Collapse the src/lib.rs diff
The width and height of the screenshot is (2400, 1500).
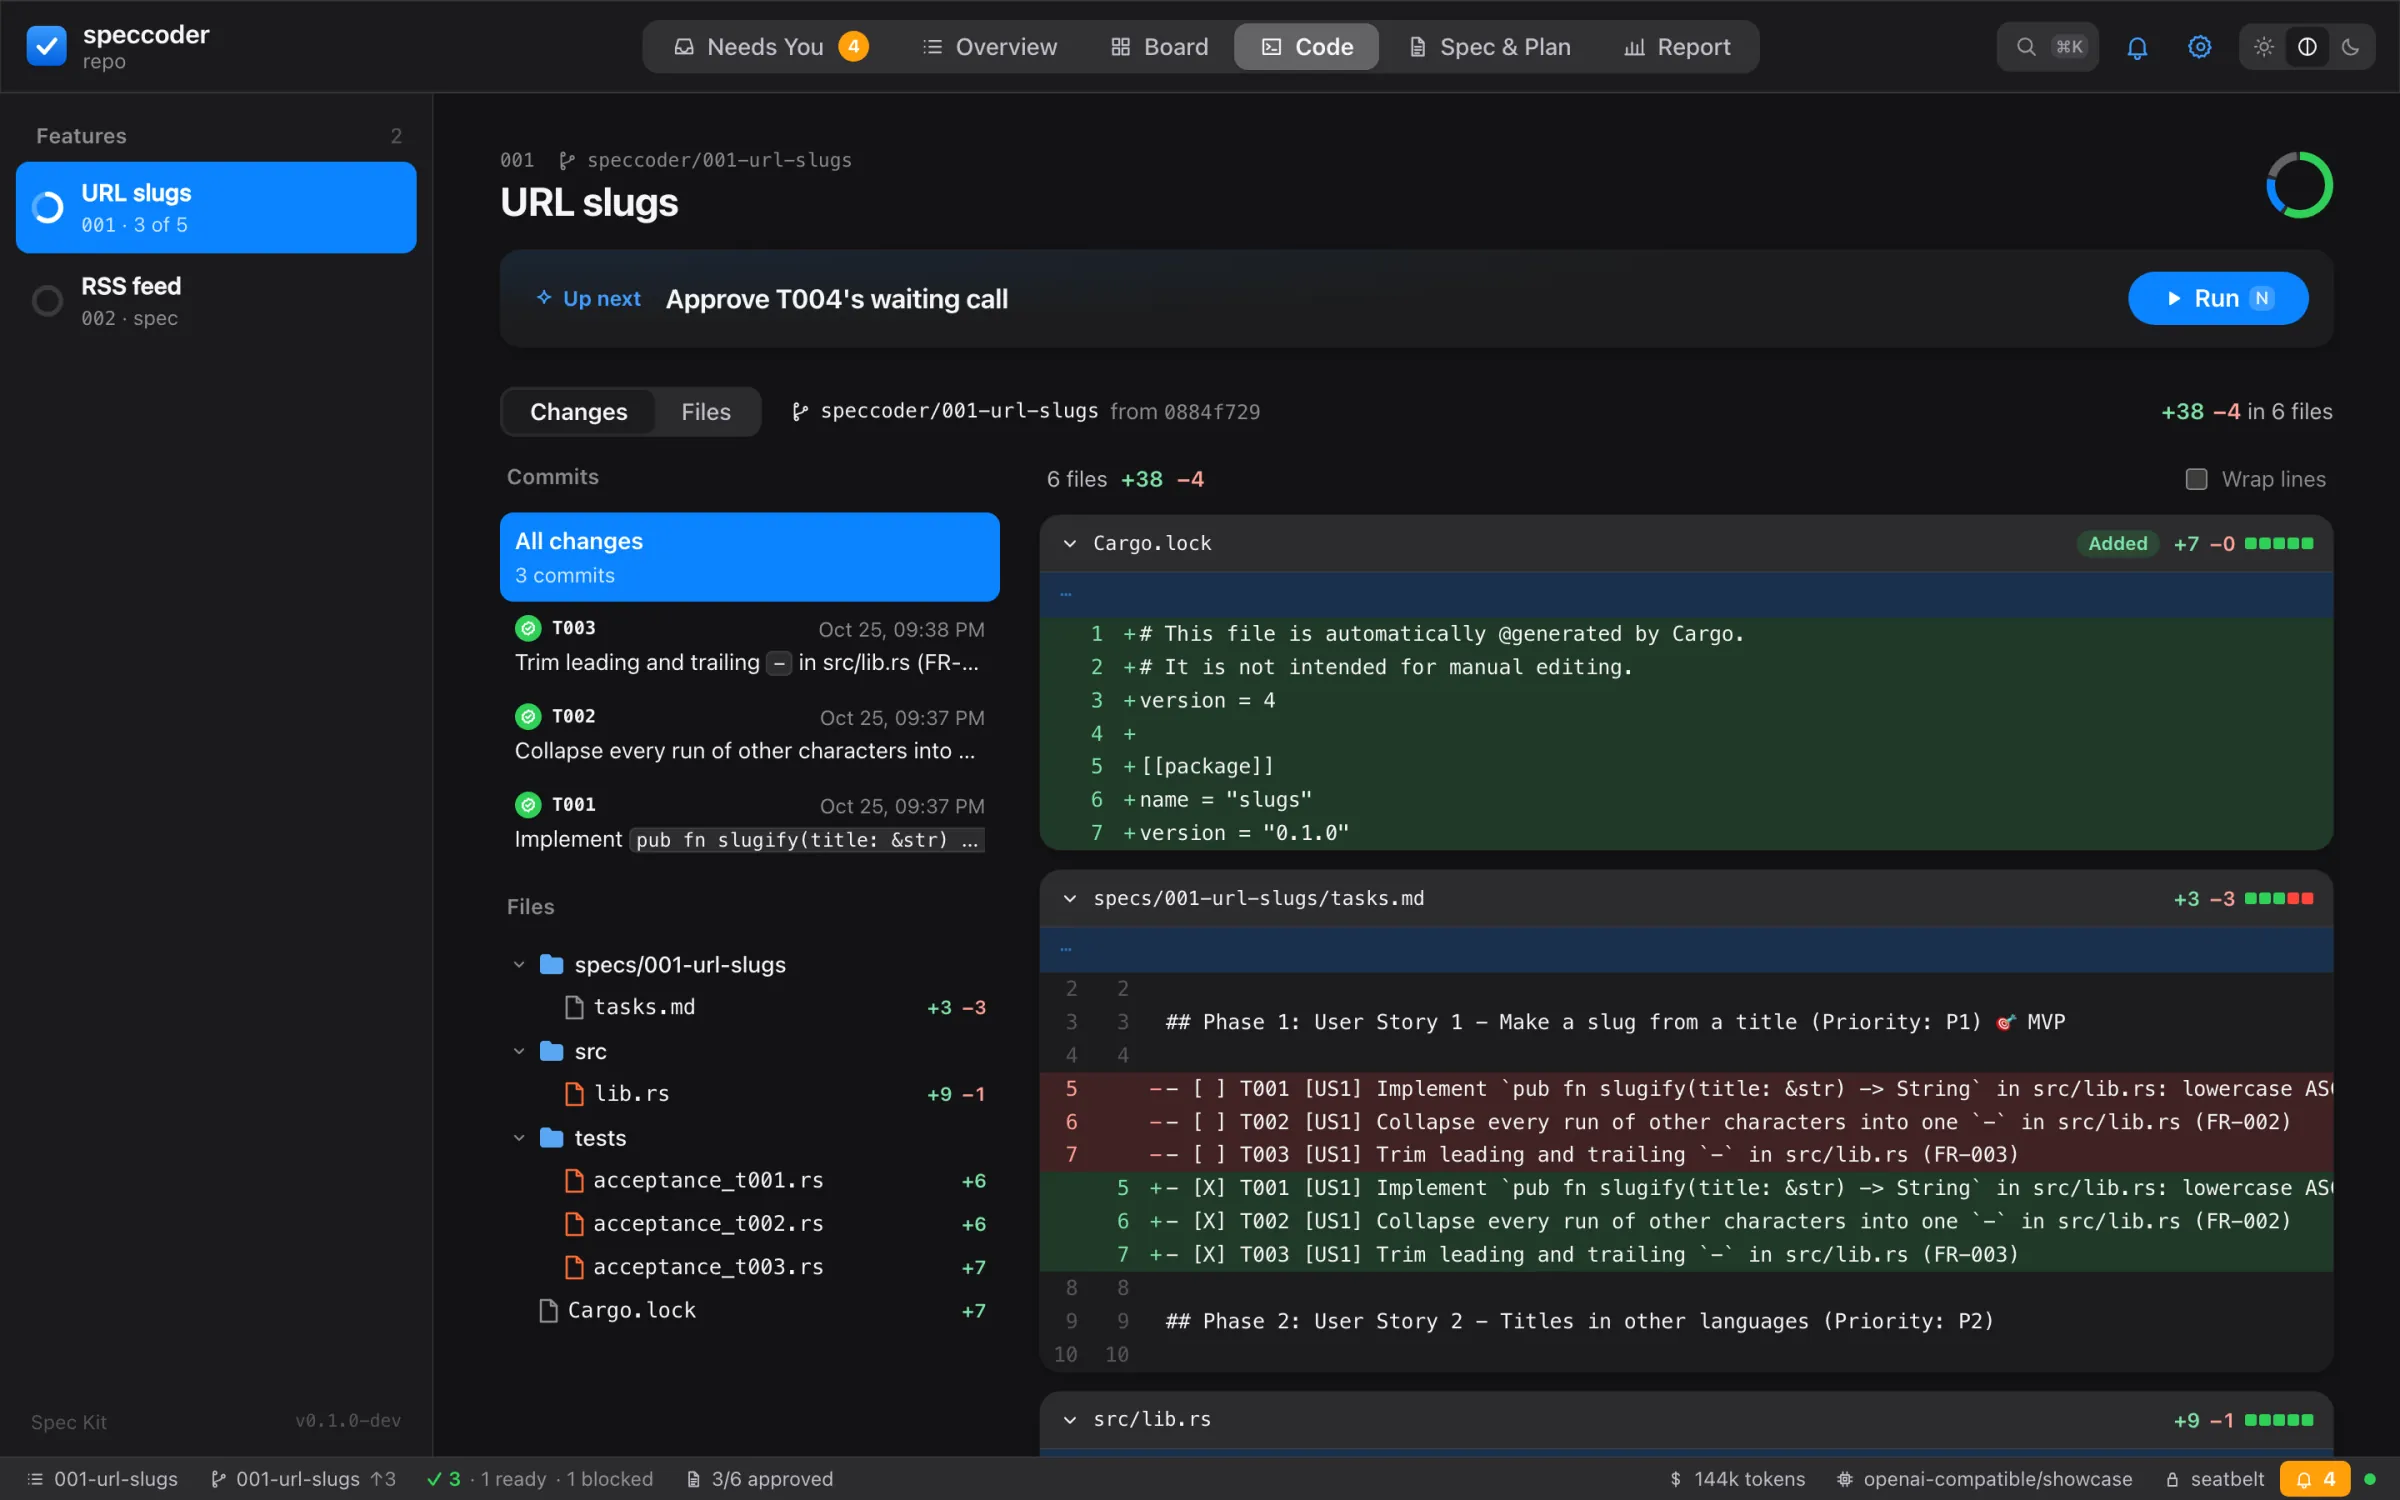[1070, 1419]
